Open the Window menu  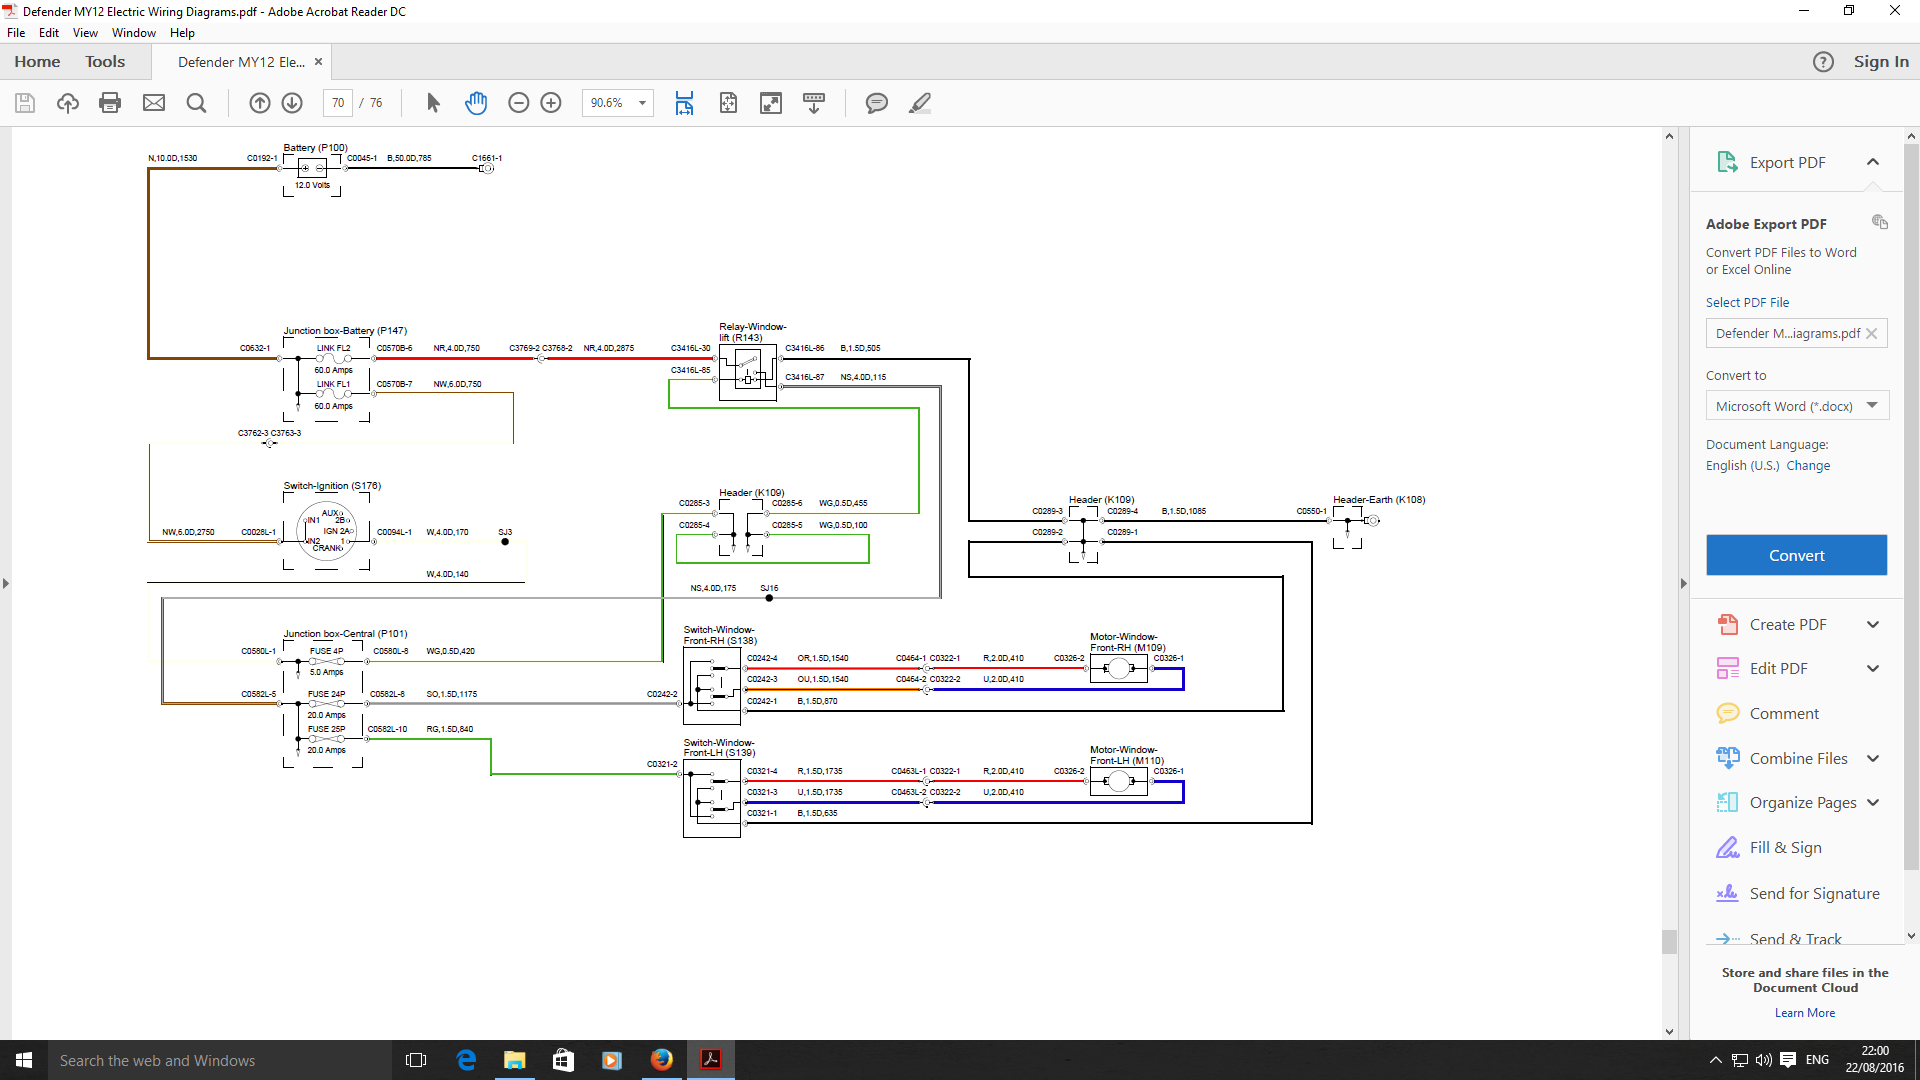click(134, 33)
